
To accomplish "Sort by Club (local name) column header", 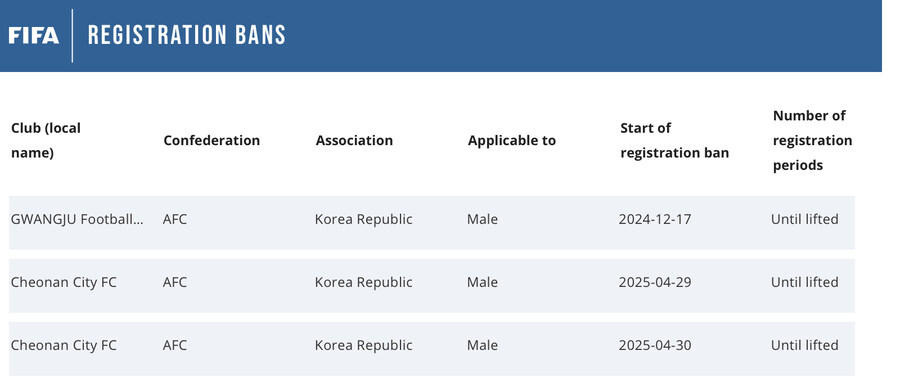I will (46, 141).
